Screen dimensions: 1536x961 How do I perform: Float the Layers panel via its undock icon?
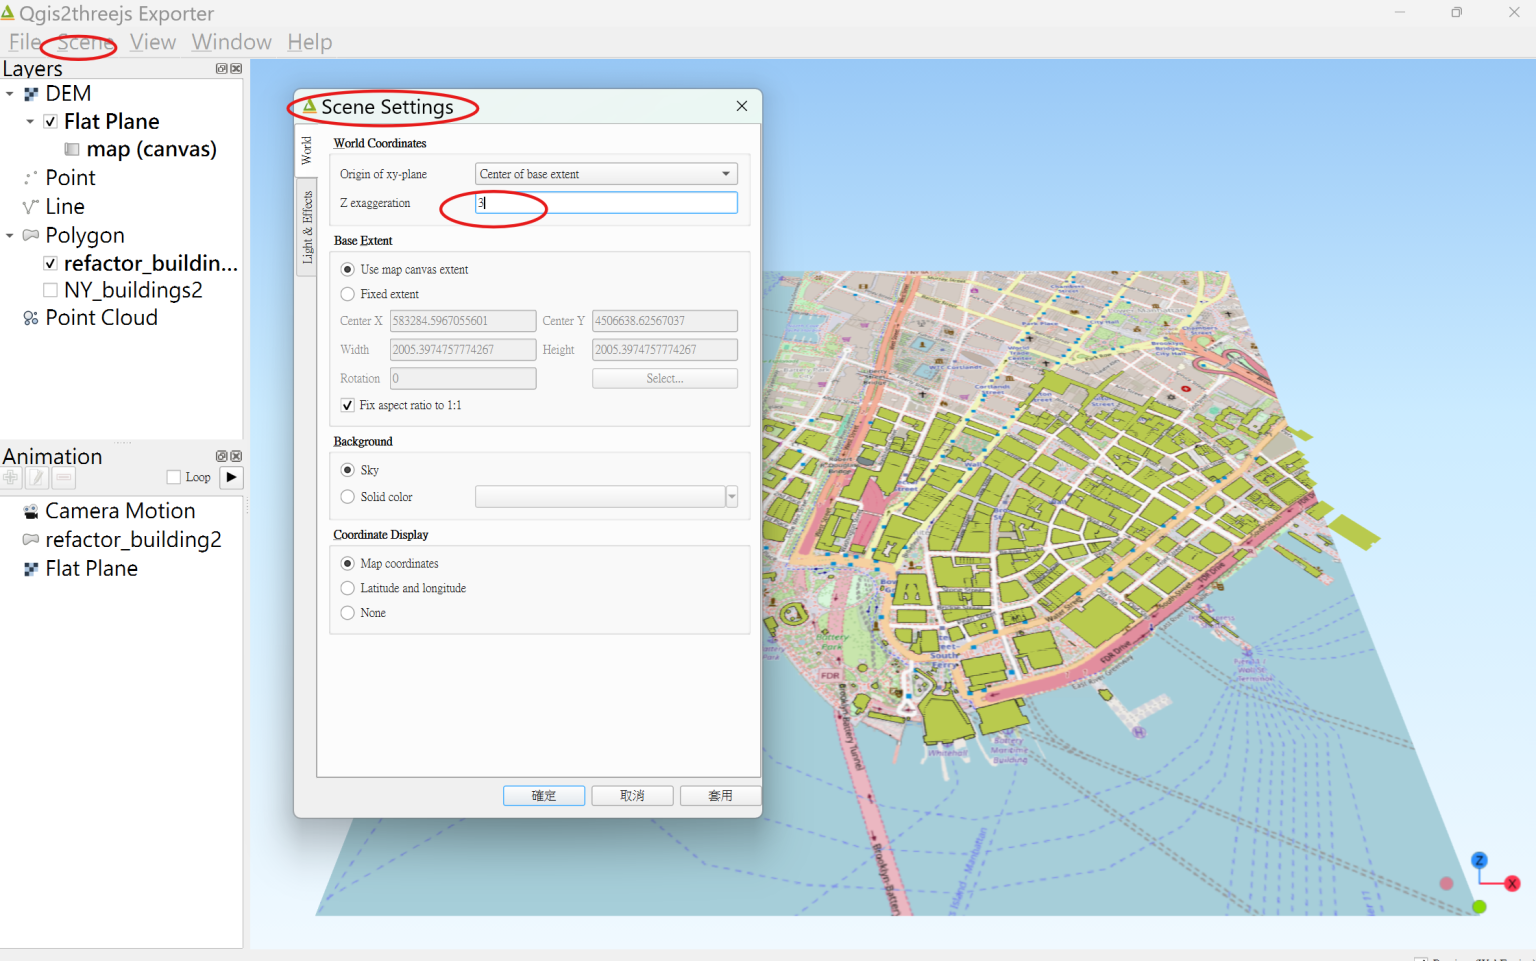coord(221,68)
